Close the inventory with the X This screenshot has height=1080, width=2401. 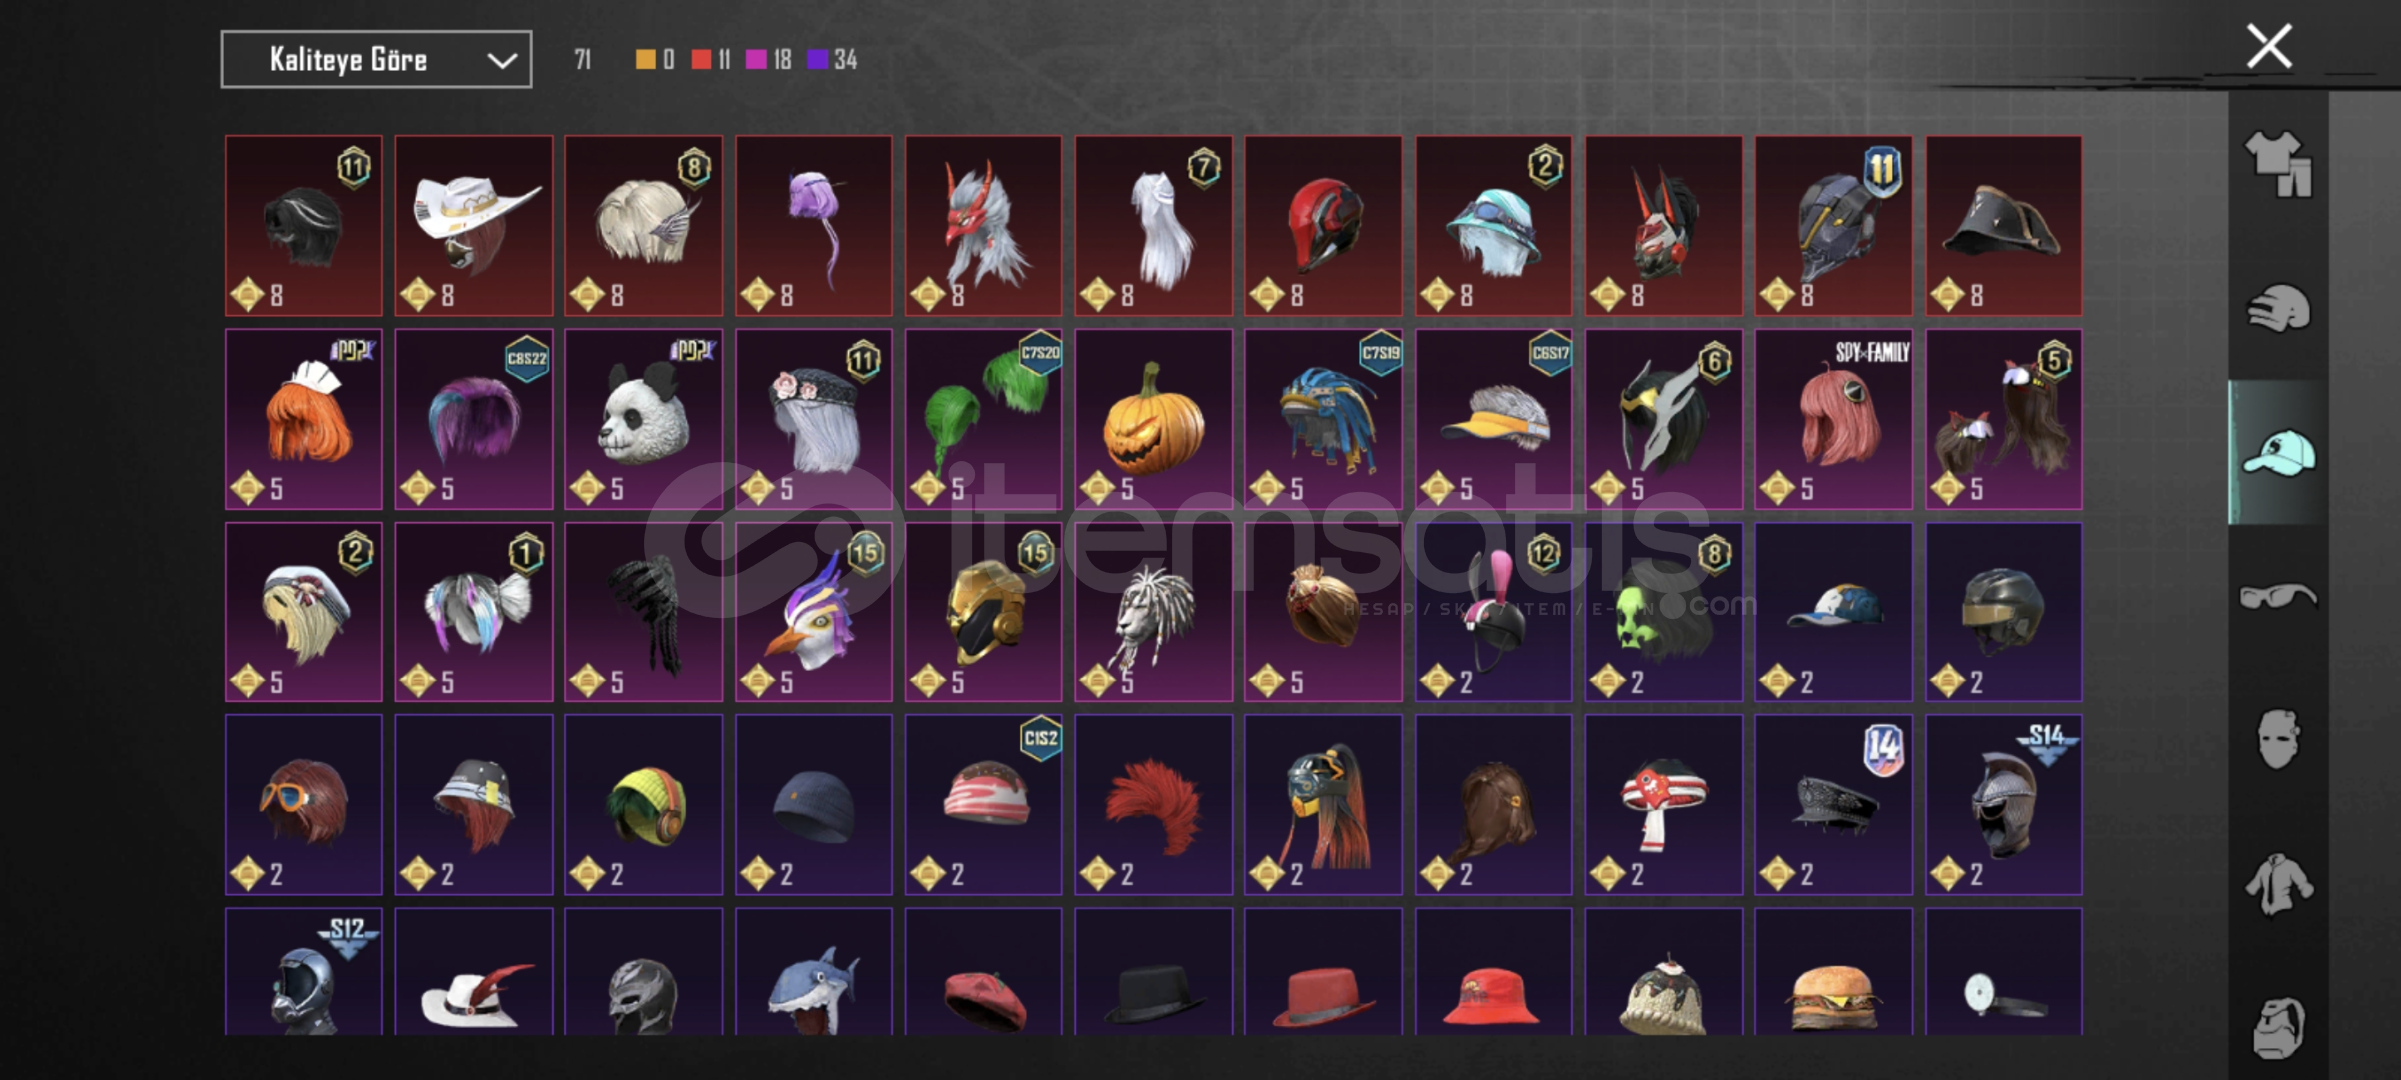tap(2269, 46)
